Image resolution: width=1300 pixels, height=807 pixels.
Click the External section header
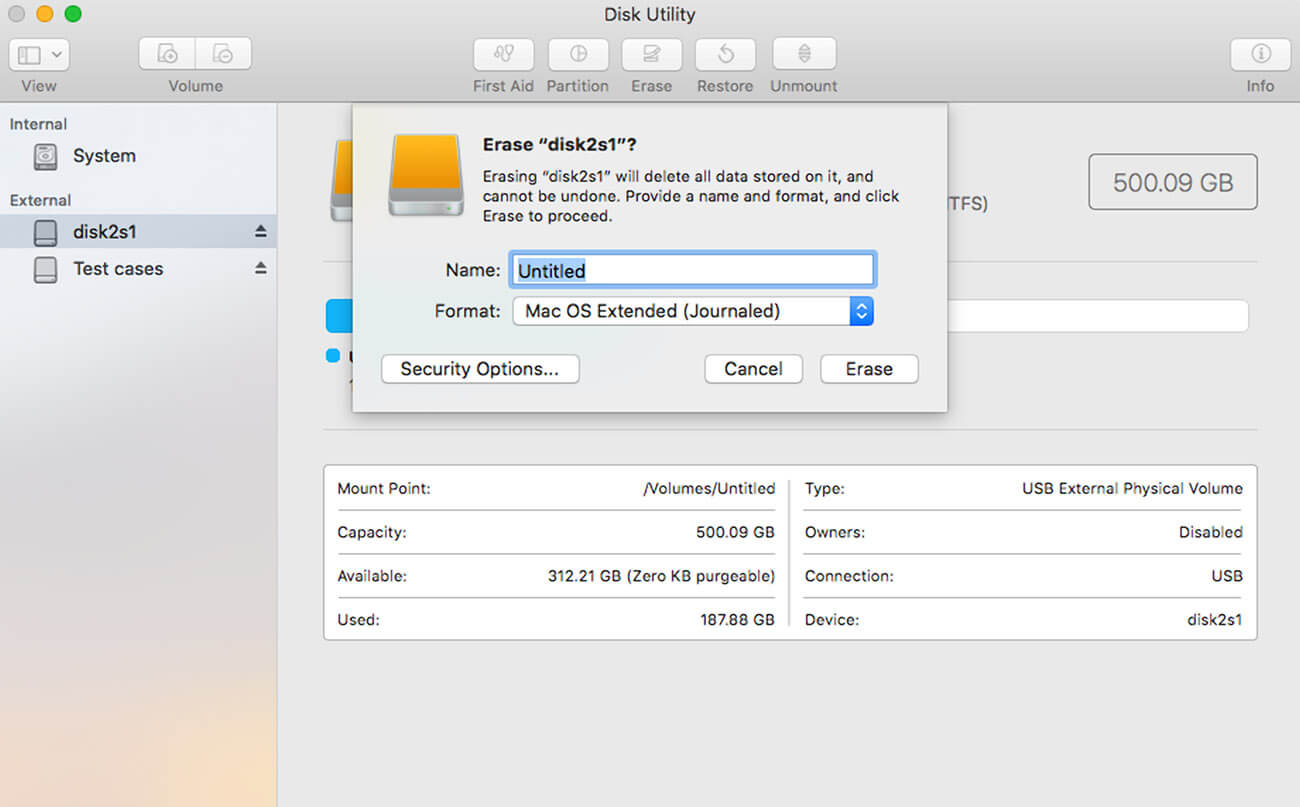point(40,200)
